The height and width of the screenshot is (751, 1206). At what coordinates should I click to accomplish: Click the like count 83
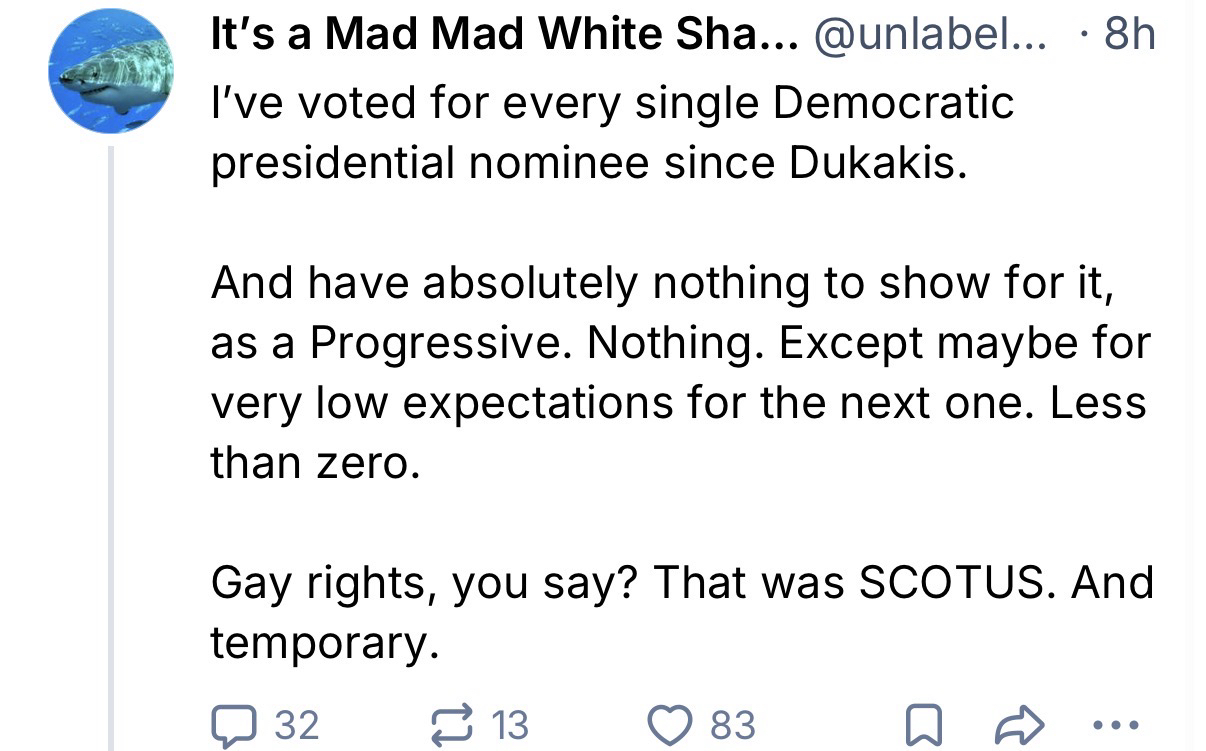tap(733, 724)
